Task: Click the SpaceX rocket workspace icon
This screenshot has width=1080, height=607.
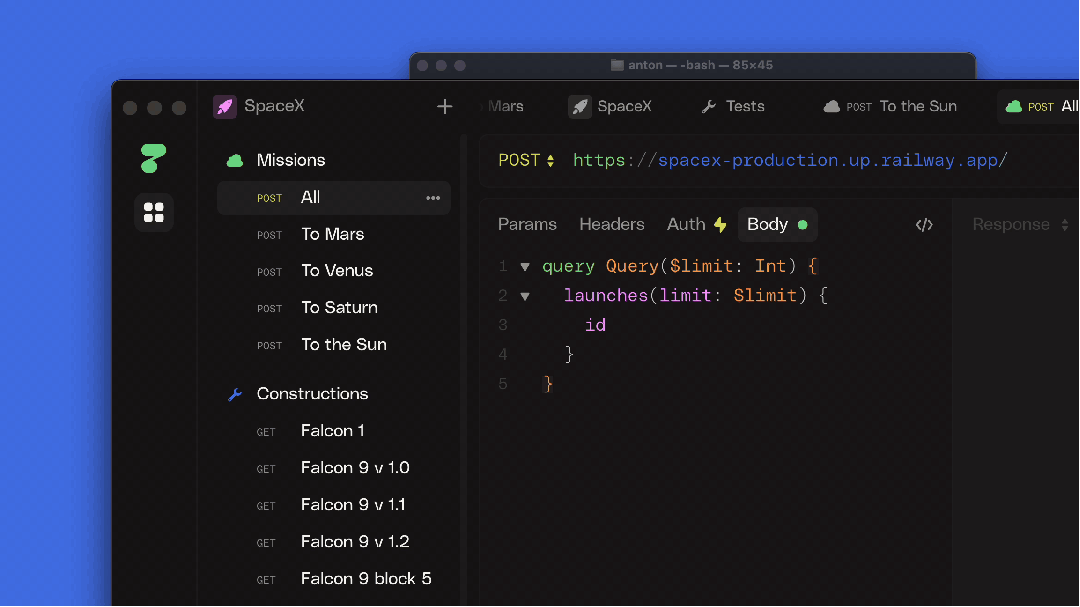Action: (225, 106)
